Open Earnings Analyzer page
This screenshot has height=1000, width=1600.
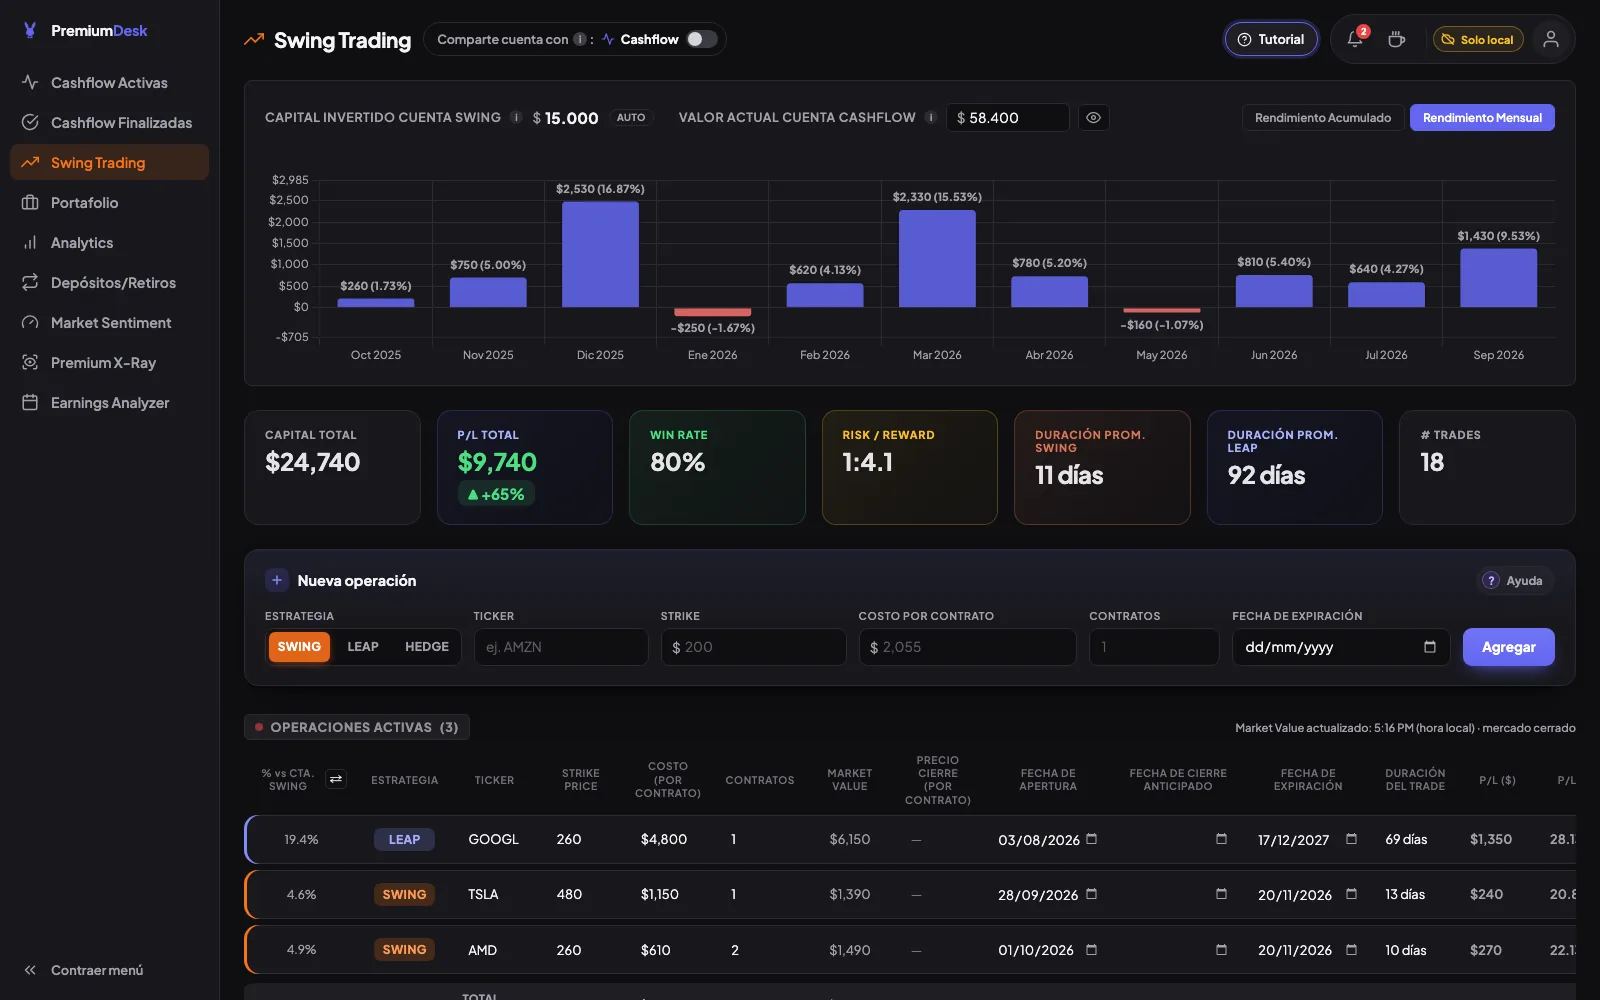coord(109,402)
